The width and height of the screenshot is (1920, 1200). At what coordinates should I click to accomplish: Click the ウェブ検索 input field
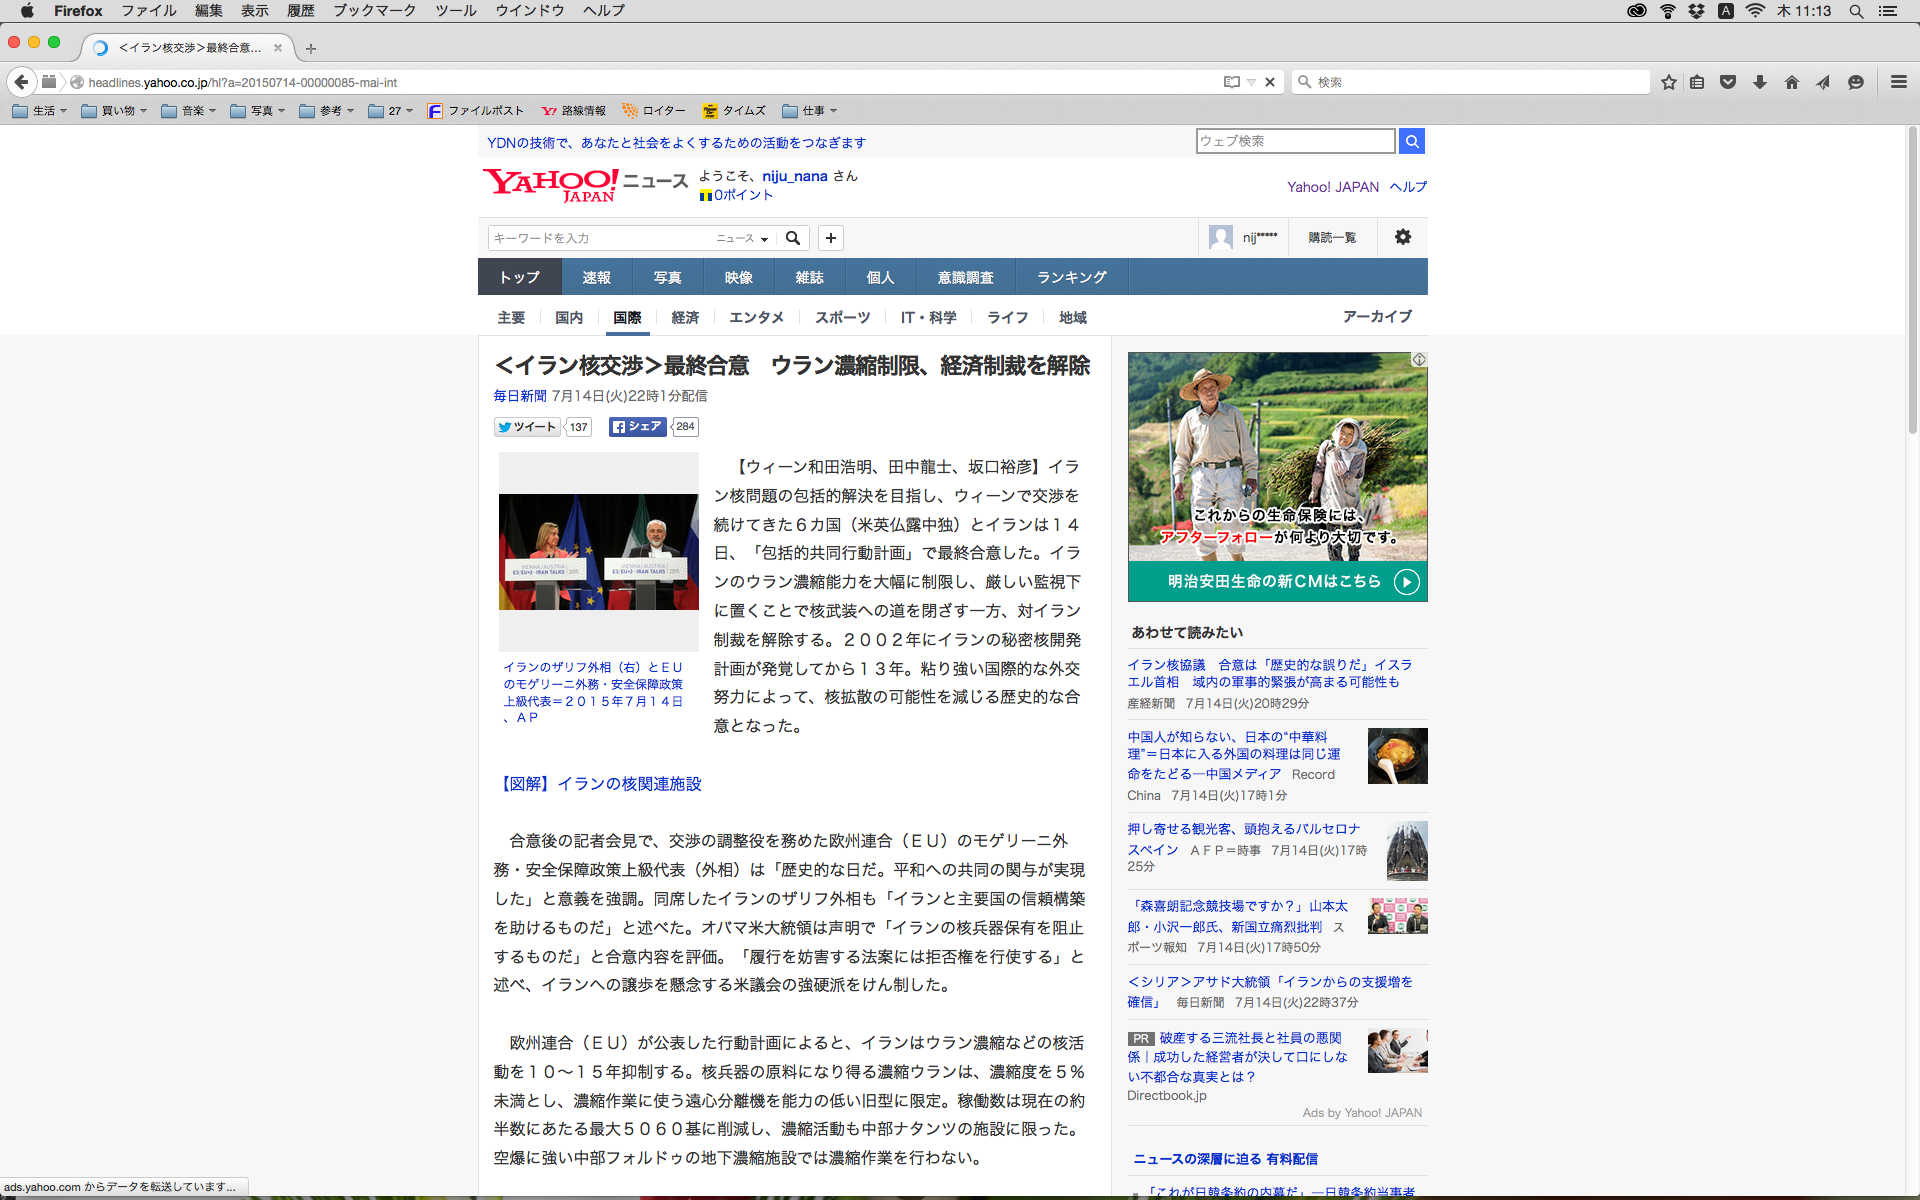[x=1295, y=141]
